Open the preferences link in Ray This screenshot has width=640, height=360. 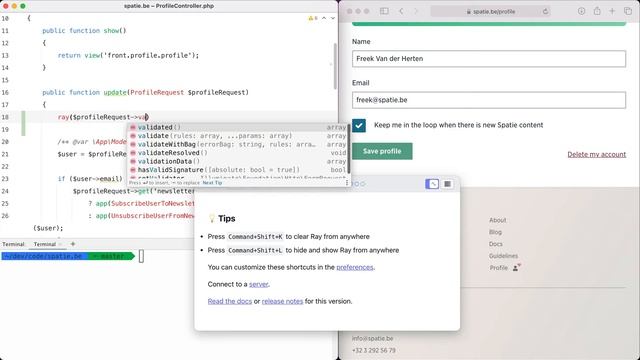(355, 267)
